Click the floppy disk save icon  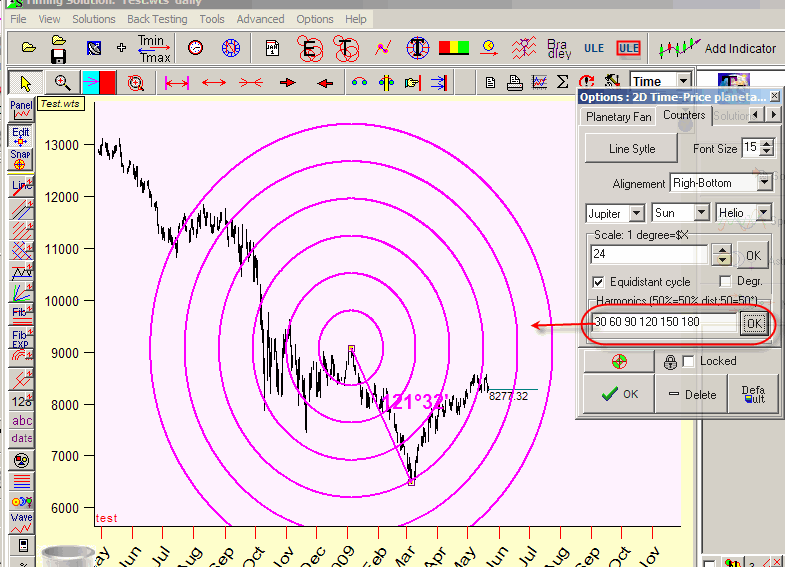(58, 56)
